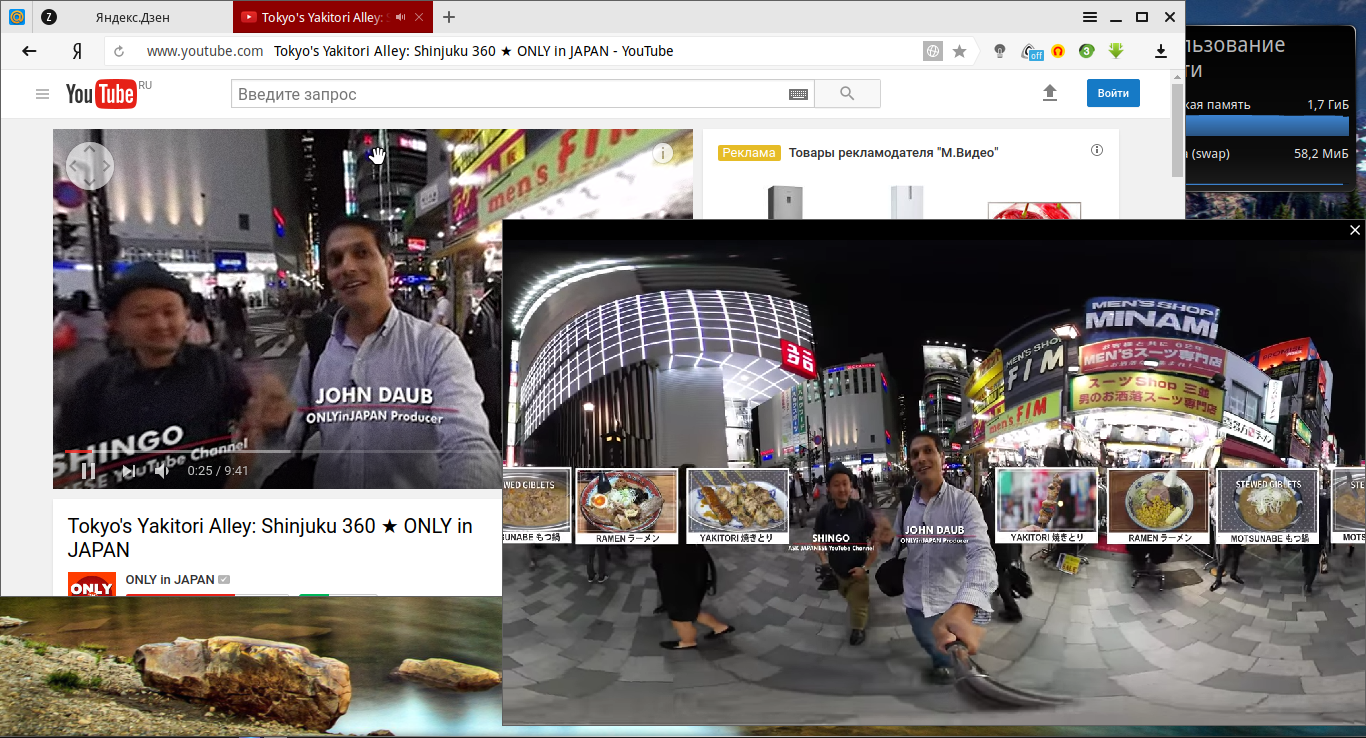Viewport: 1366px width, 738px height.
Task: Go to YouTube home via logo
Action: click(101, 94)
